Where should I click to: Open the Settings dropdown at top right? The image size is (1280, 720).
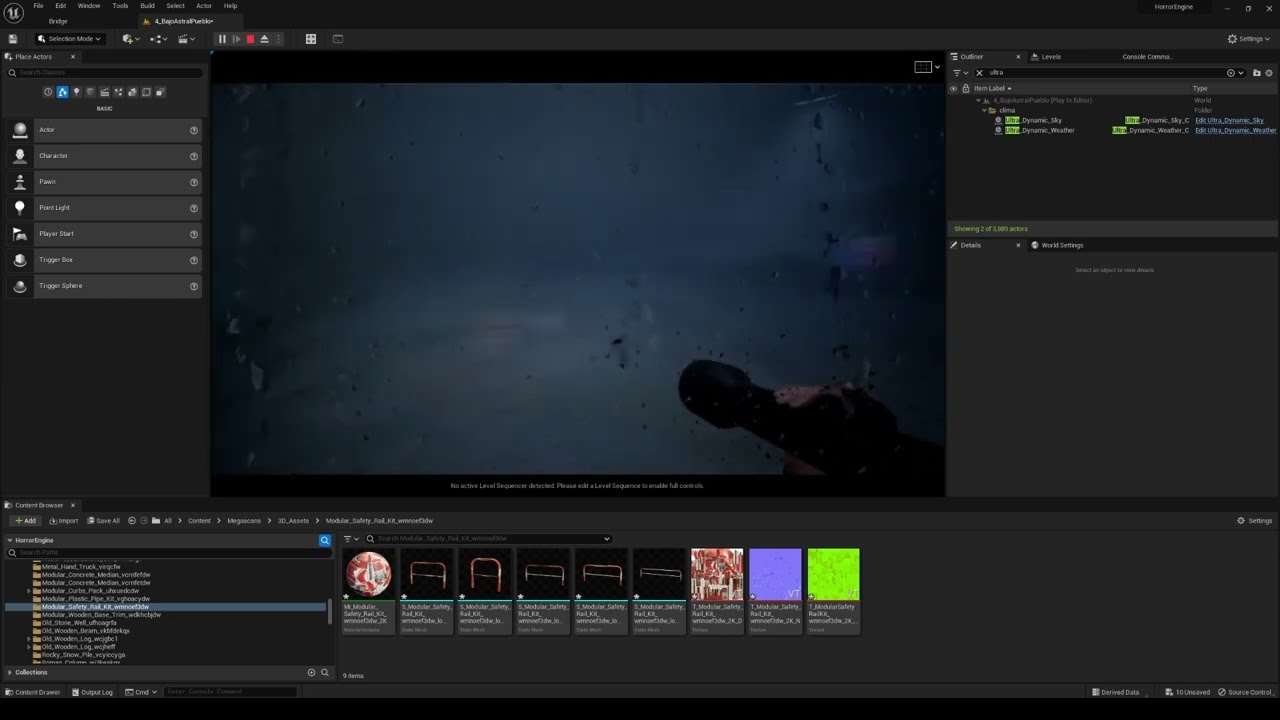[1249, 39]
